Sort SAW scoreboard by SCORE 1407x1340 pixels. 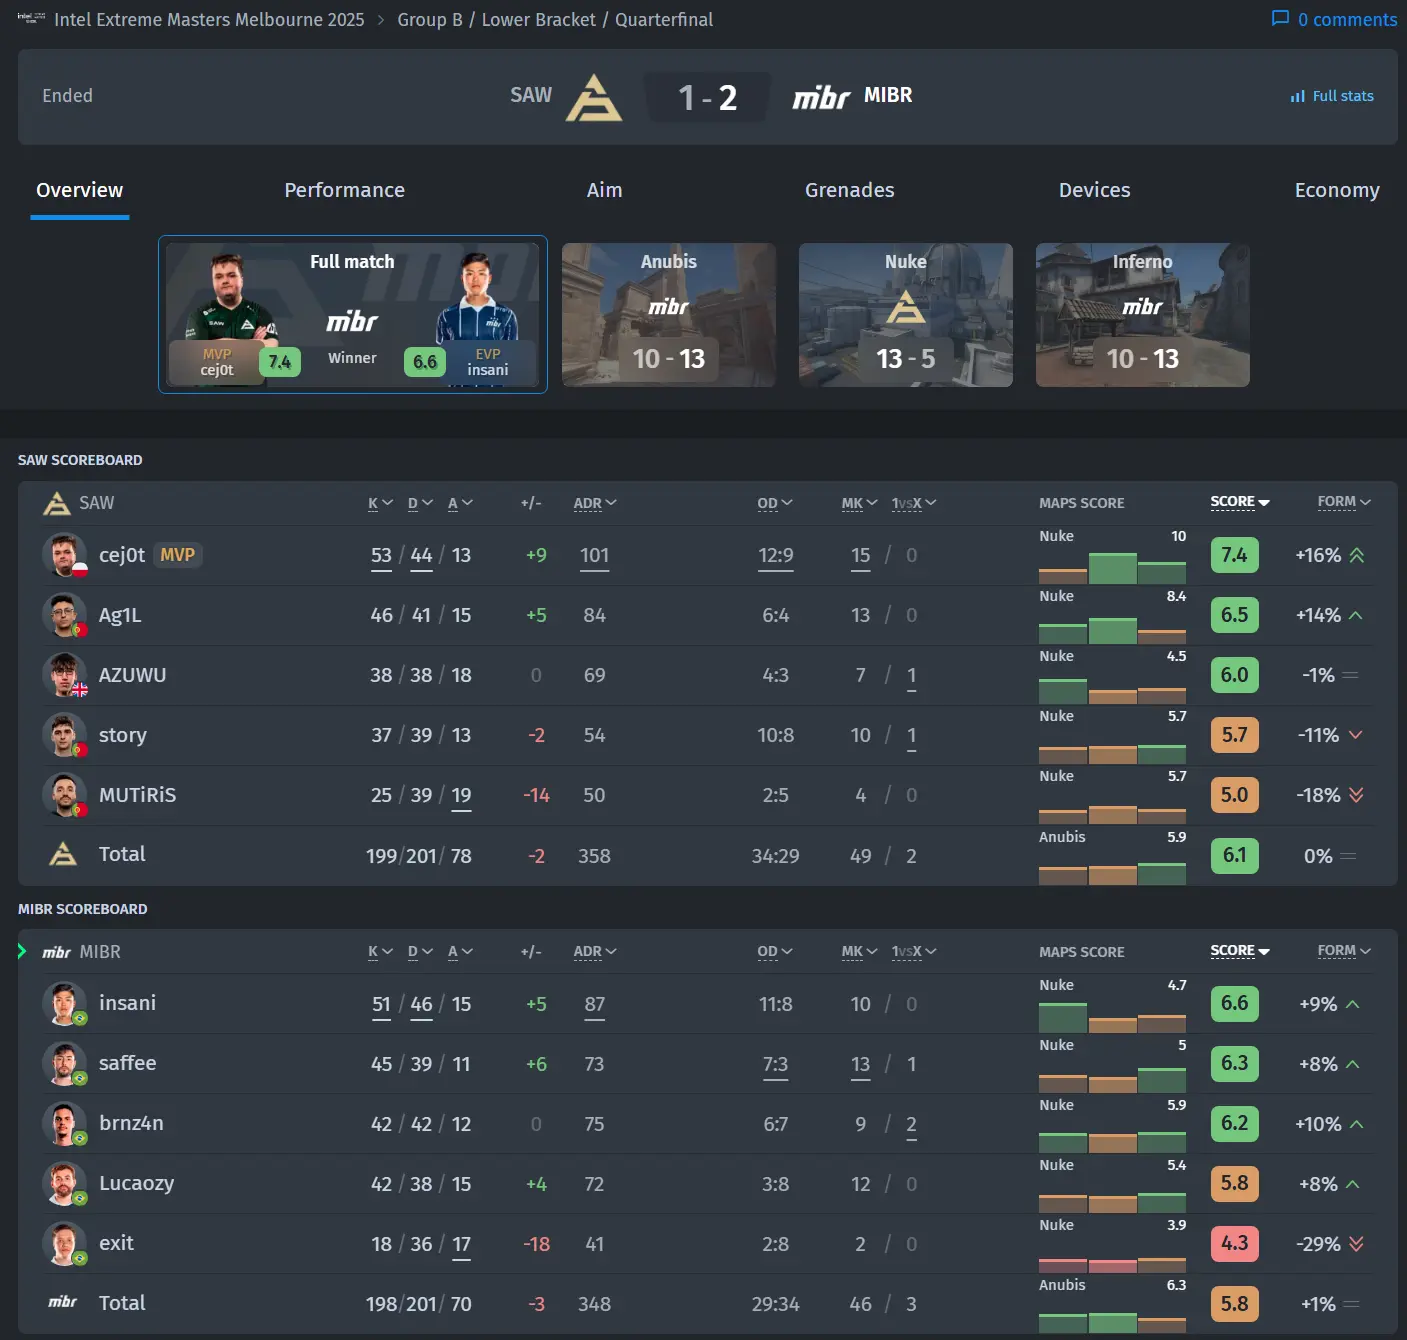pos(1240,502)
